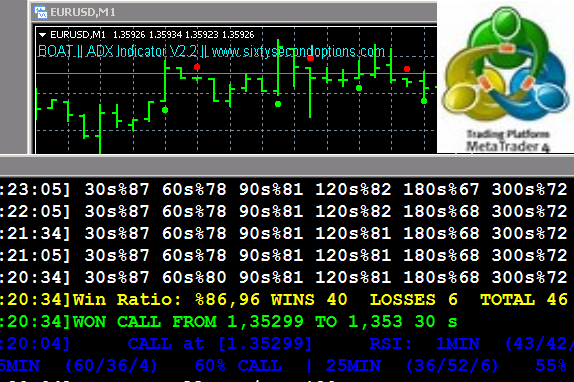Select the log row starting with :23:05]
Image resolution: width=574 pixels, height=382 pixels.
pyautogui.click(x=284, y=190)
